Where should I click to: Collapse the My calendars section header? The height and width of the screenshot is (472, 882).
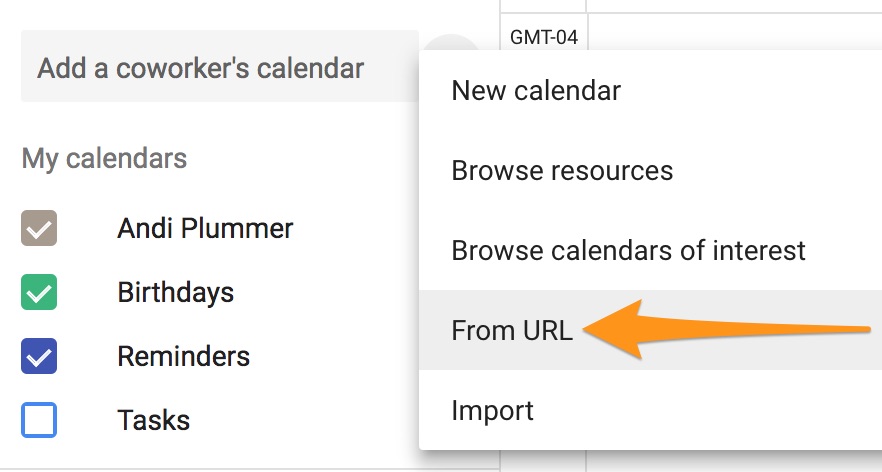pos(104,158)
